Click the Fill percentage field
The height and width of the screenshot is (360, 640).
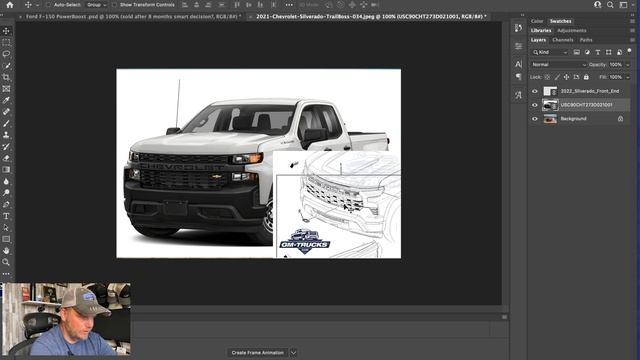click(616, 77)
